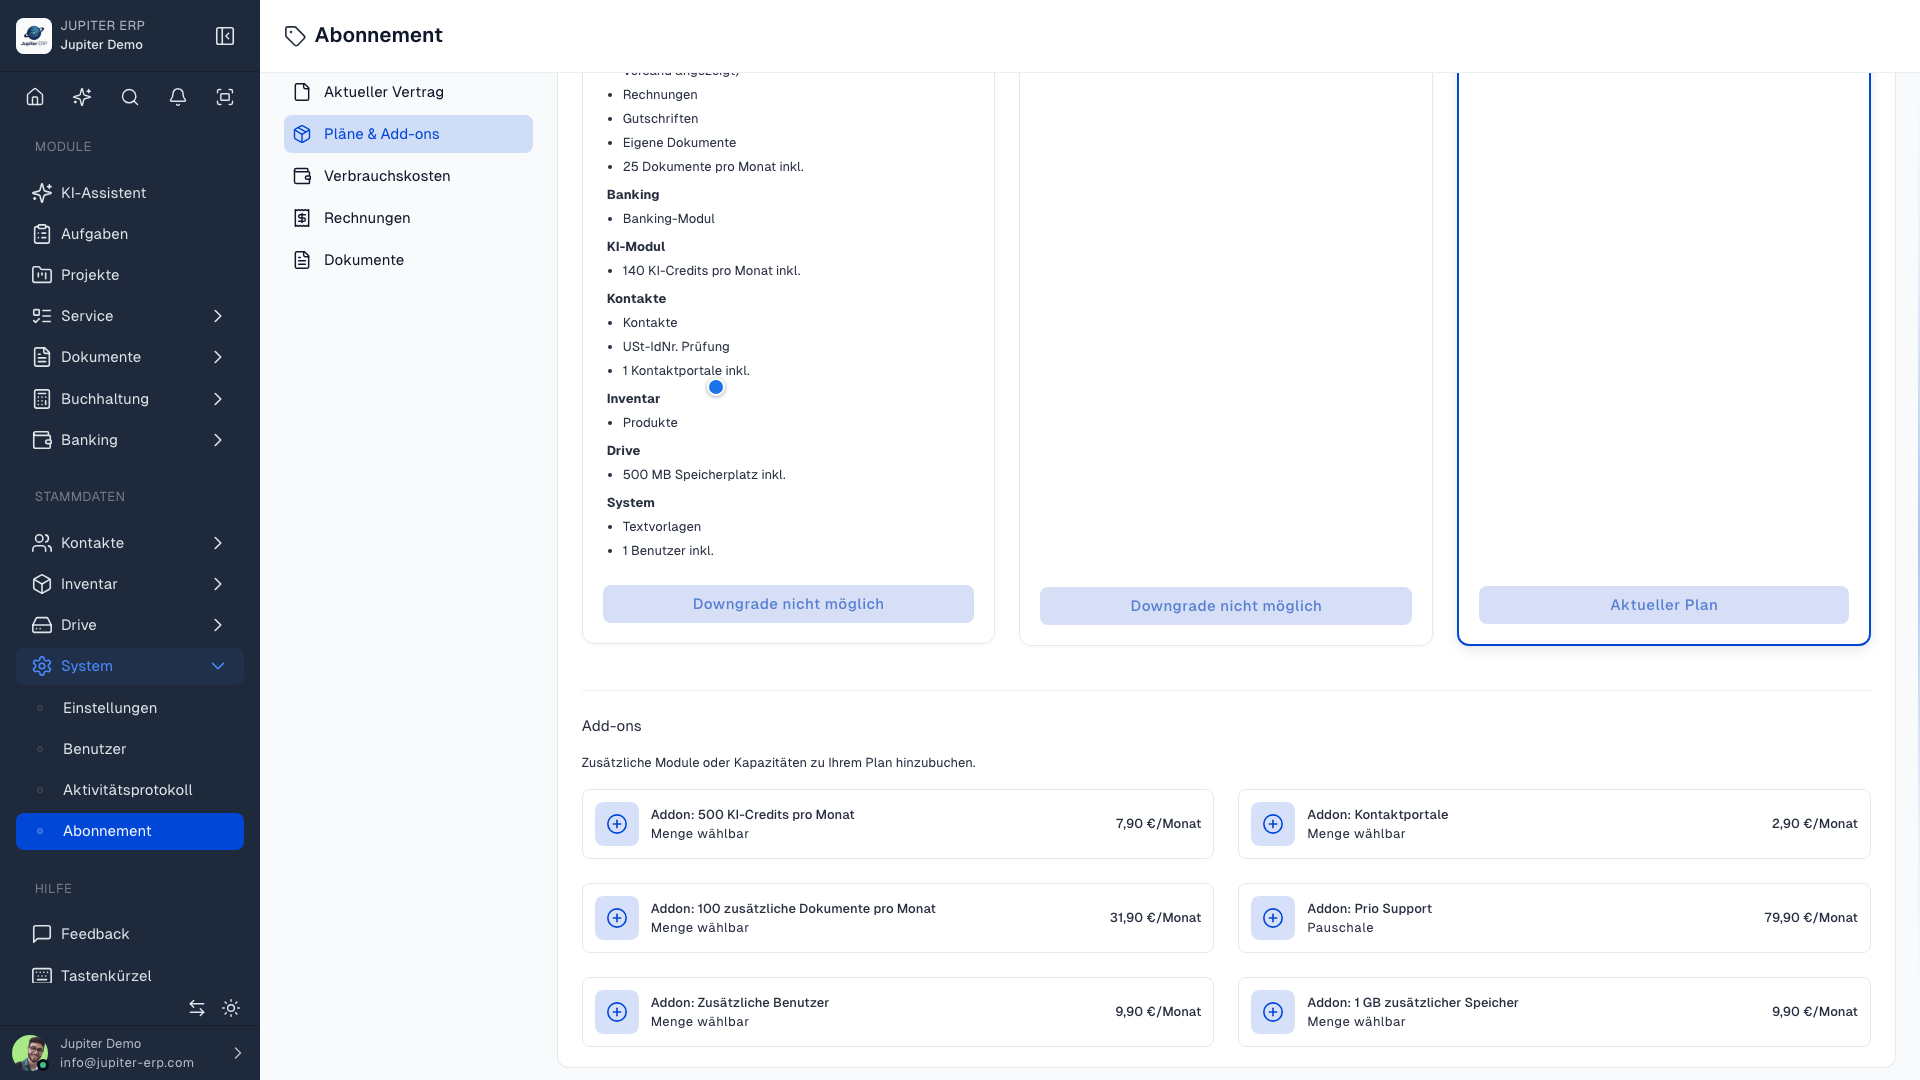
Task: Open KI-Assistent module
Action: point(130,193)
